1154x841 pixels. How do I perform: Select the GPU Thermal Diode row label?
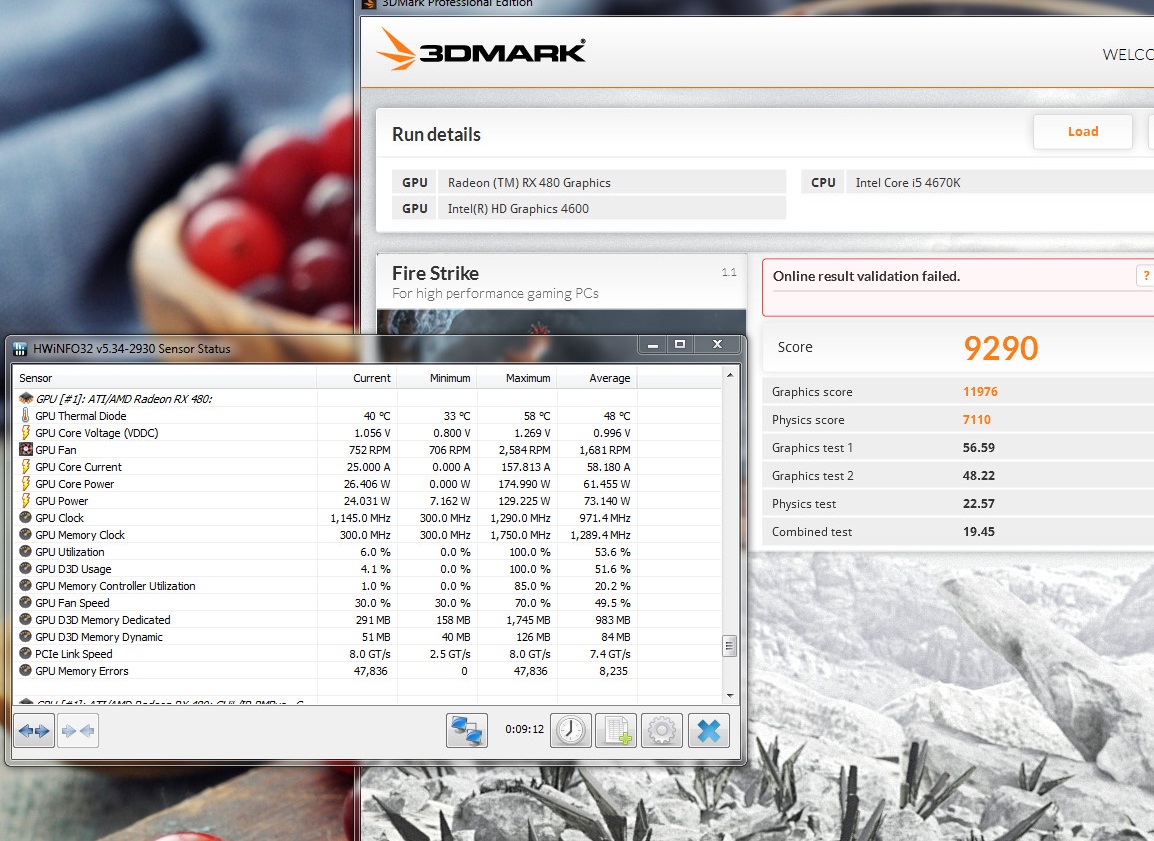pyautogui.click(x=81, y=416)
